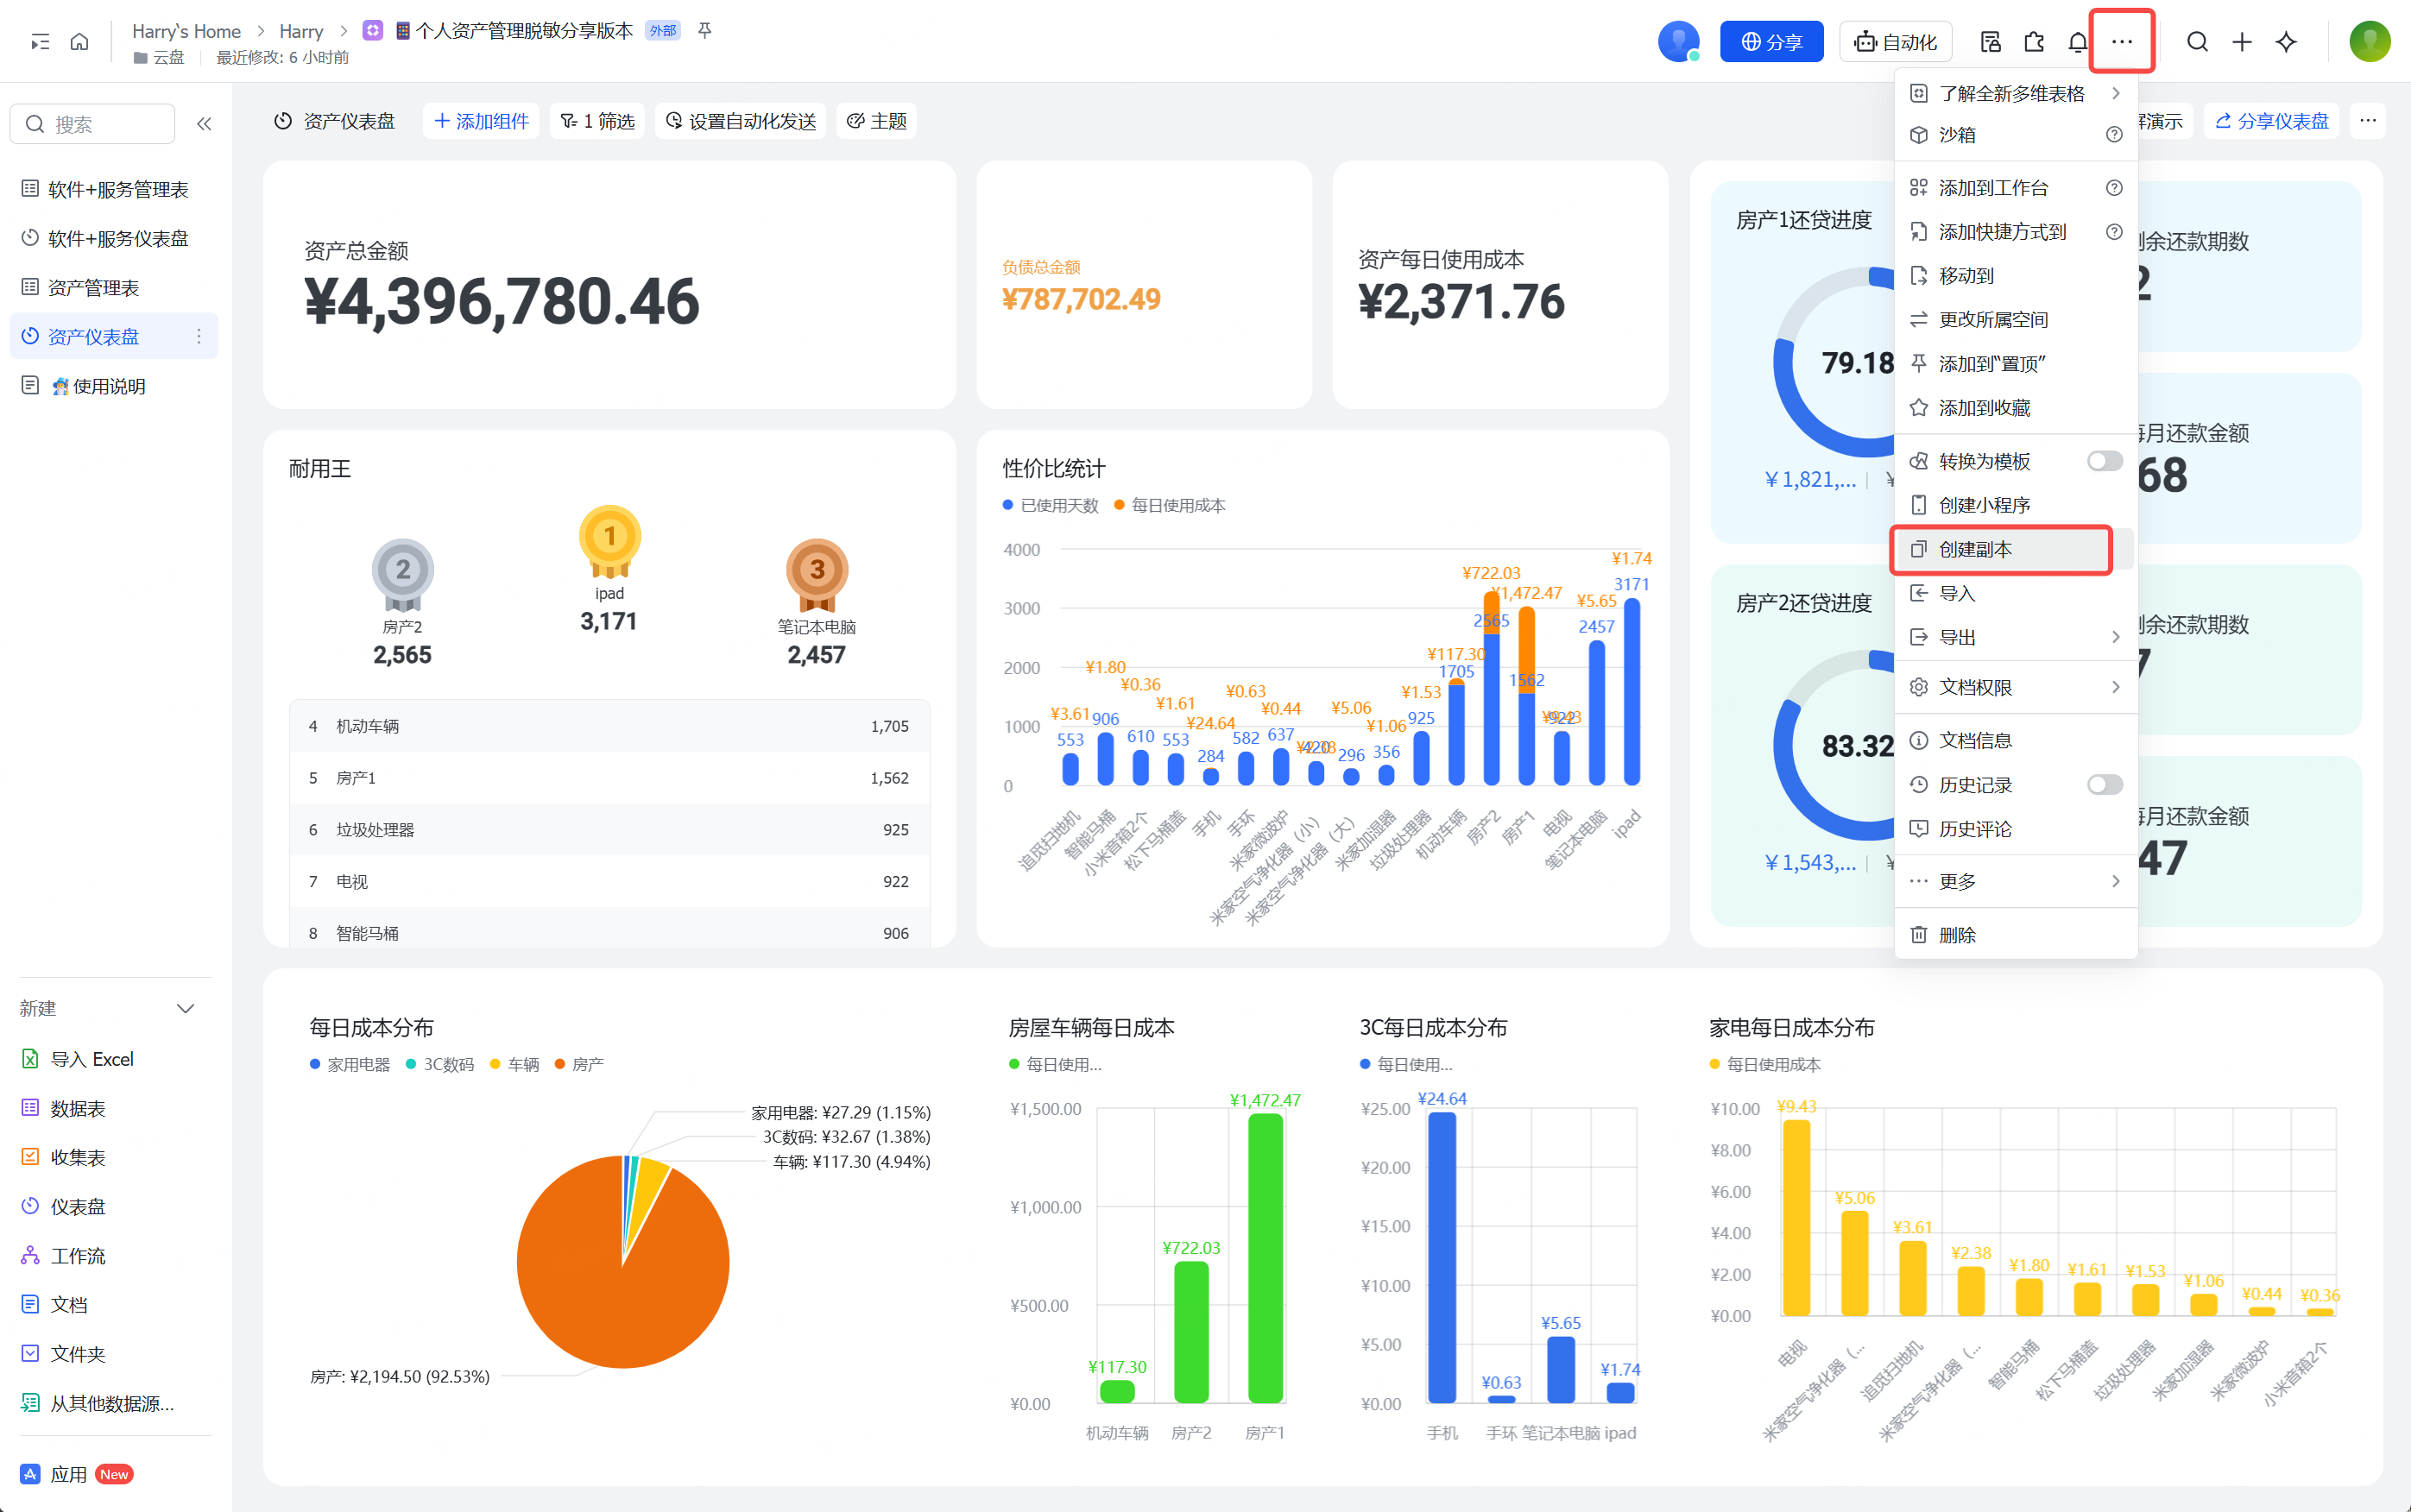This screenshot has height=1512, width=2411.
Task: Click the AI sparkle icon top right
Action: pos(2286,42)
